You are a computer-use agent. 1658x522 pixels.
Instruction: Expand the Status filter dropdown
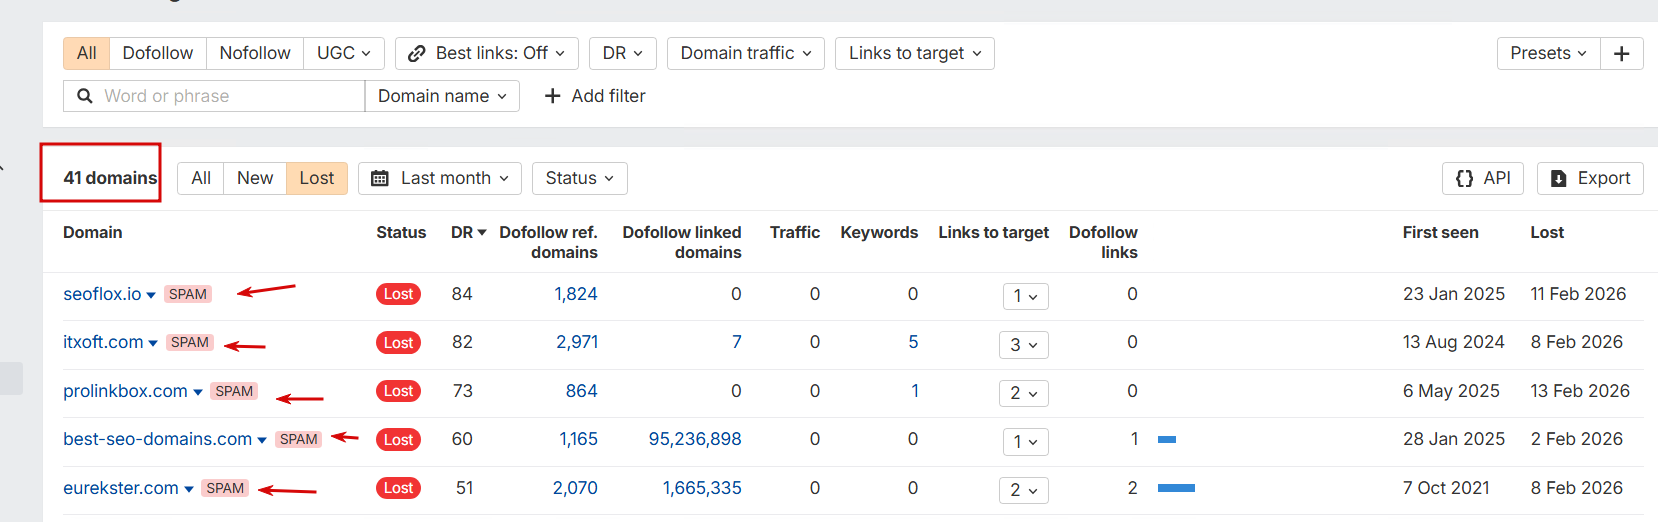(579, 178)
